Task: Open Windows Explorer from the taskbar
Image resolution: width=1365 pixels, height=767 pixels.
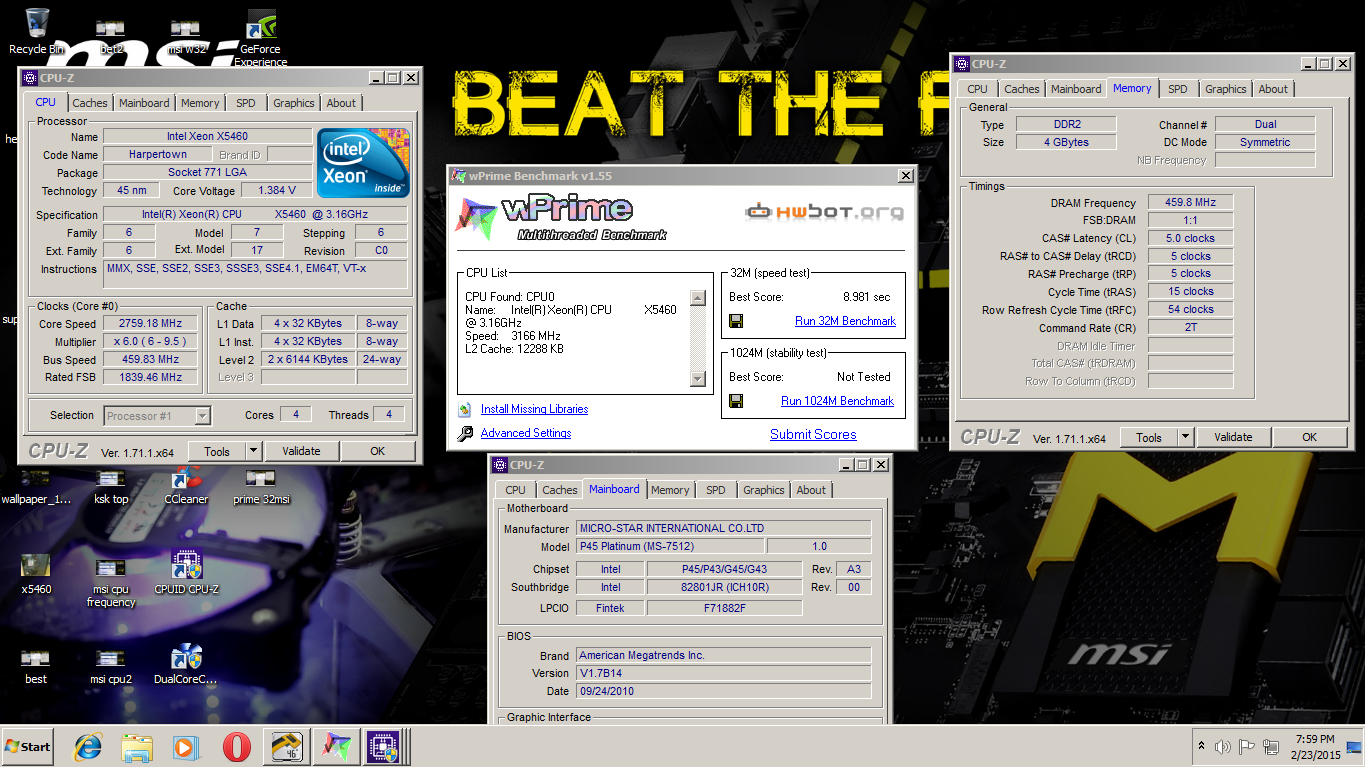Action: (x=137, y=746)
